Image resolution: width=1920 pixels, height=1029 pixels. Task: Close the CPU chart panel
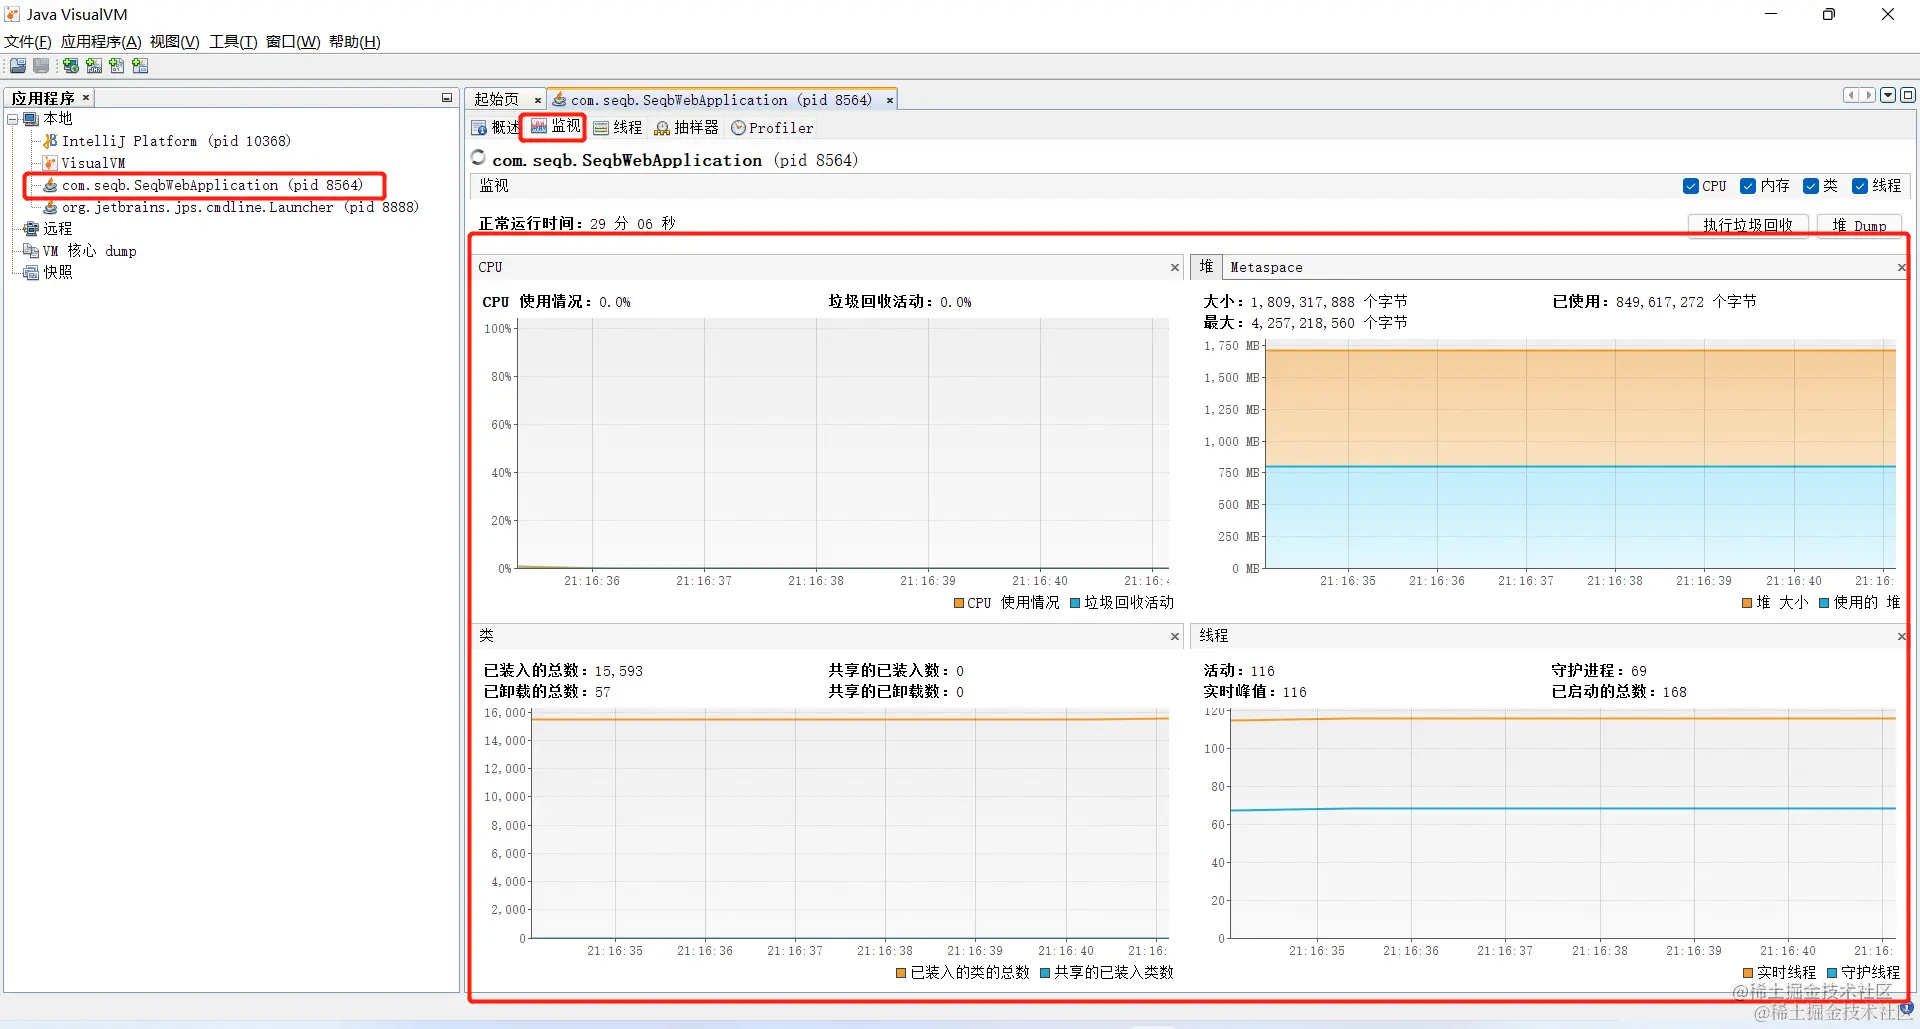(1175, 267)
